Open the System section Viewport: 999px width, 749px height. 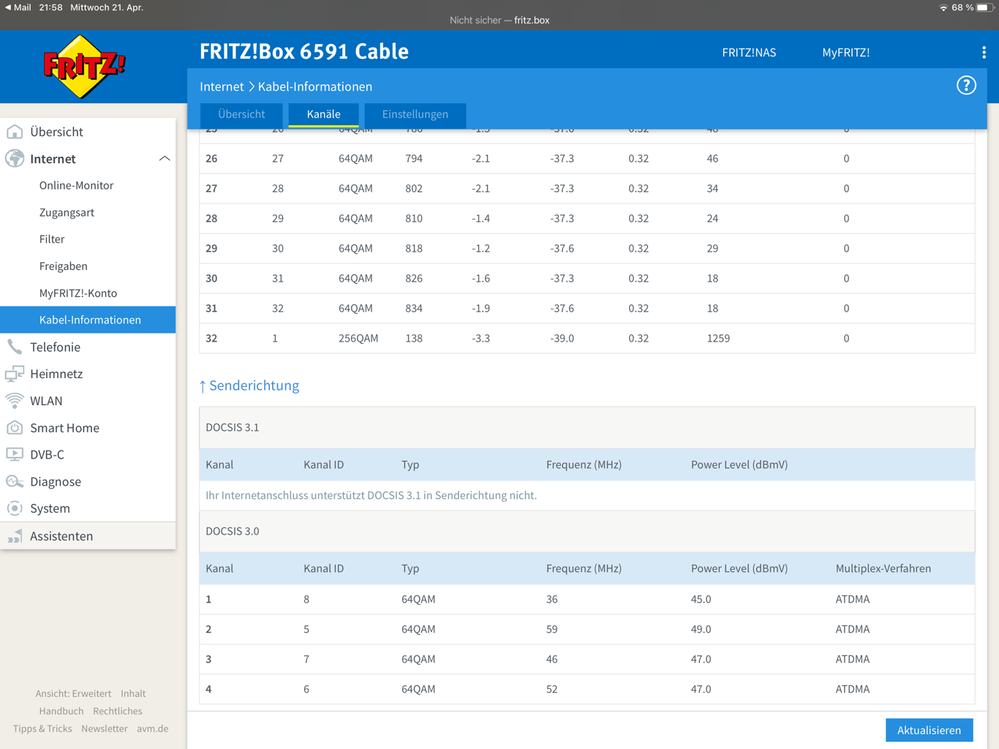click(50, 509)
